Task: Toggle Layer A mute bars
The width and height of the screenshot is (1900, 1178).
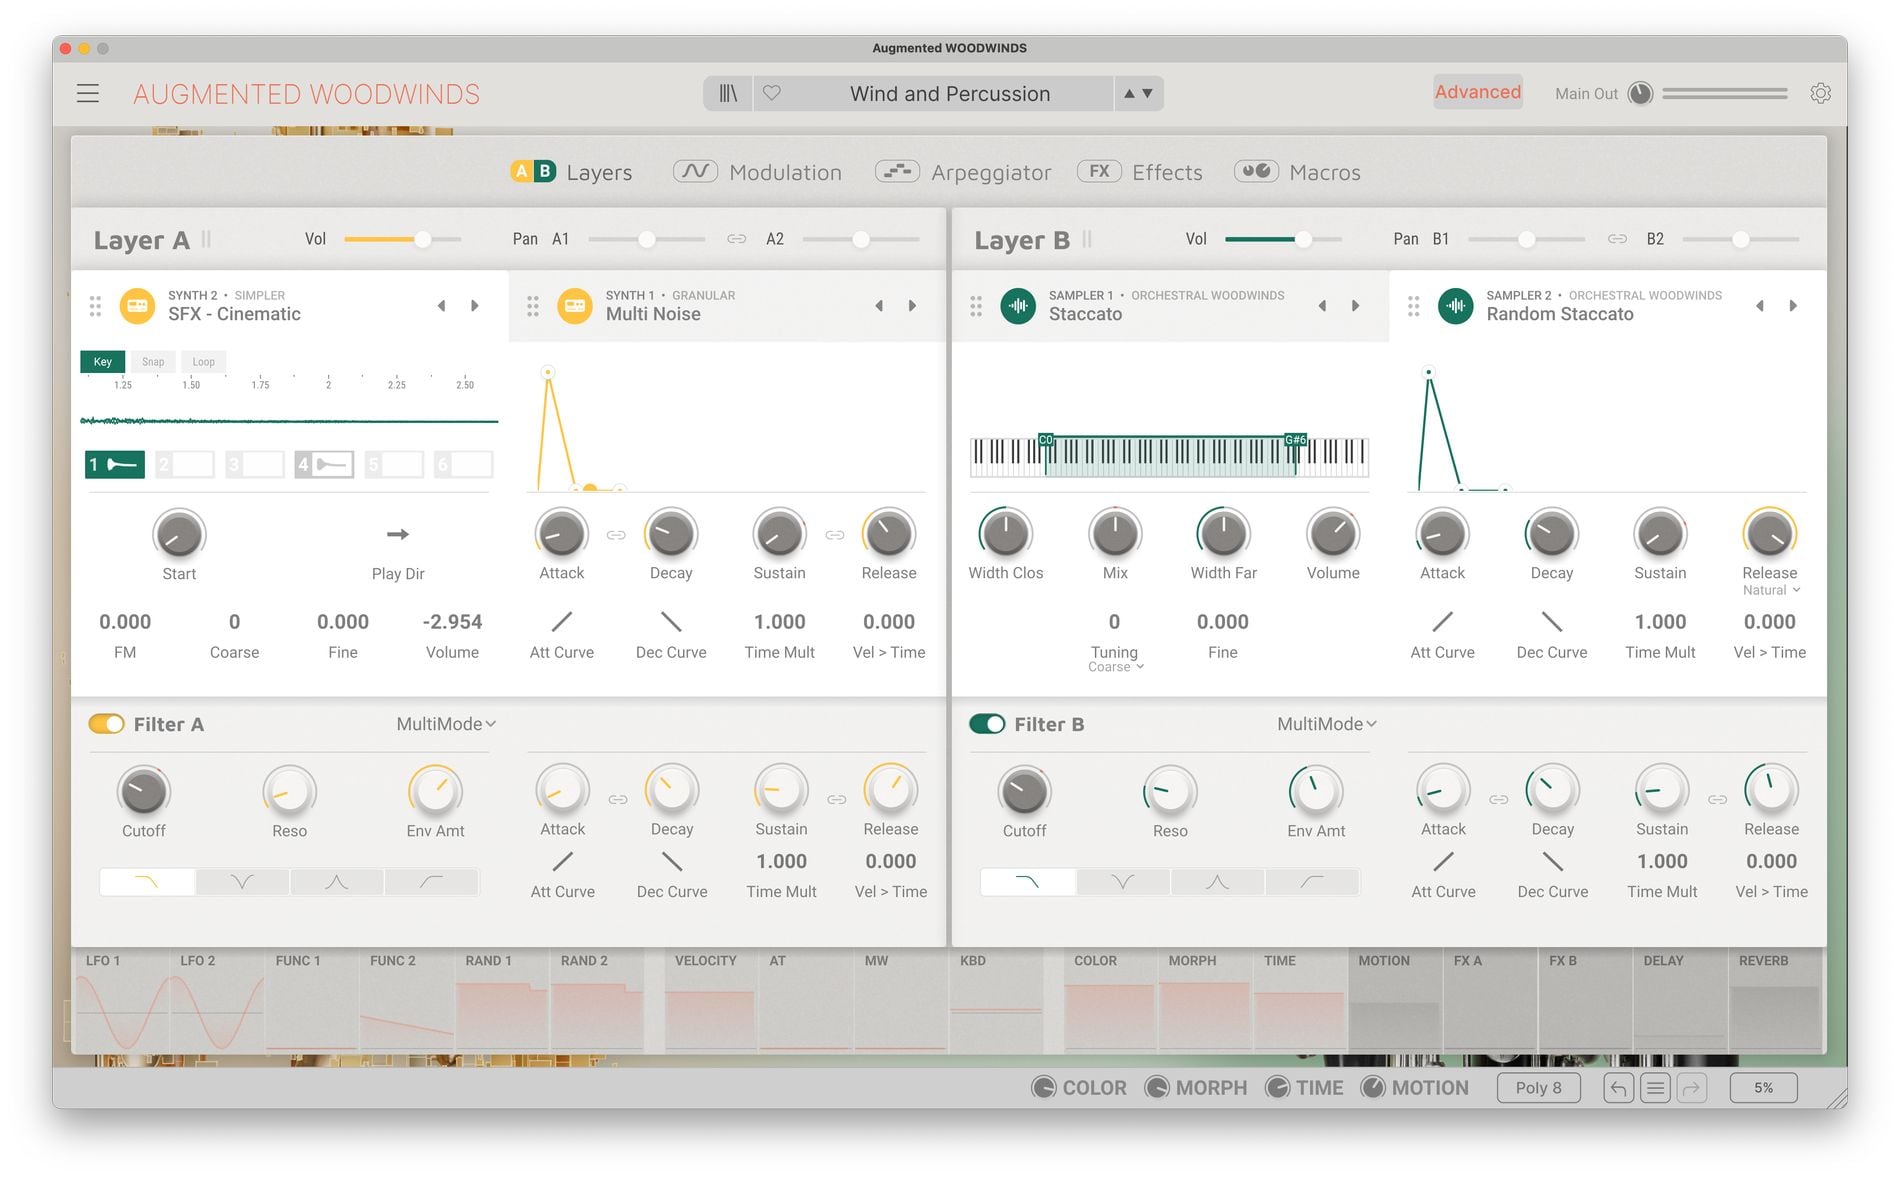Action: pyautogui.click(x=206, y=239)
